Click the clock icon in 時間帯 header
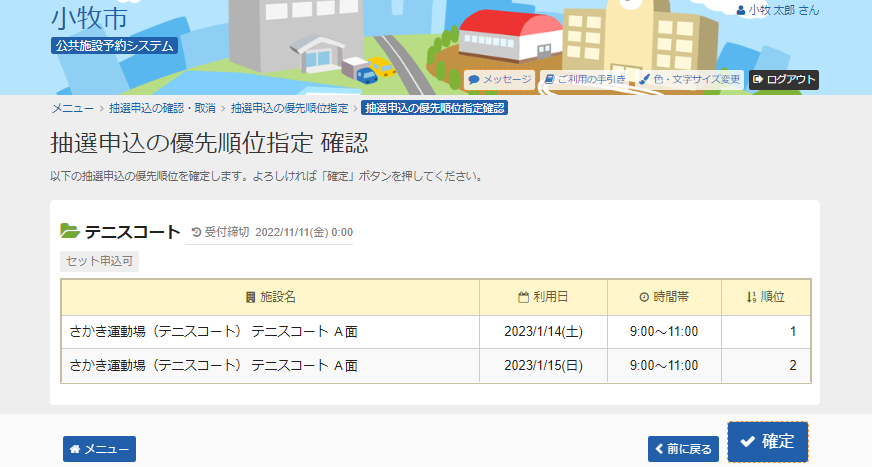 point(644,297)
